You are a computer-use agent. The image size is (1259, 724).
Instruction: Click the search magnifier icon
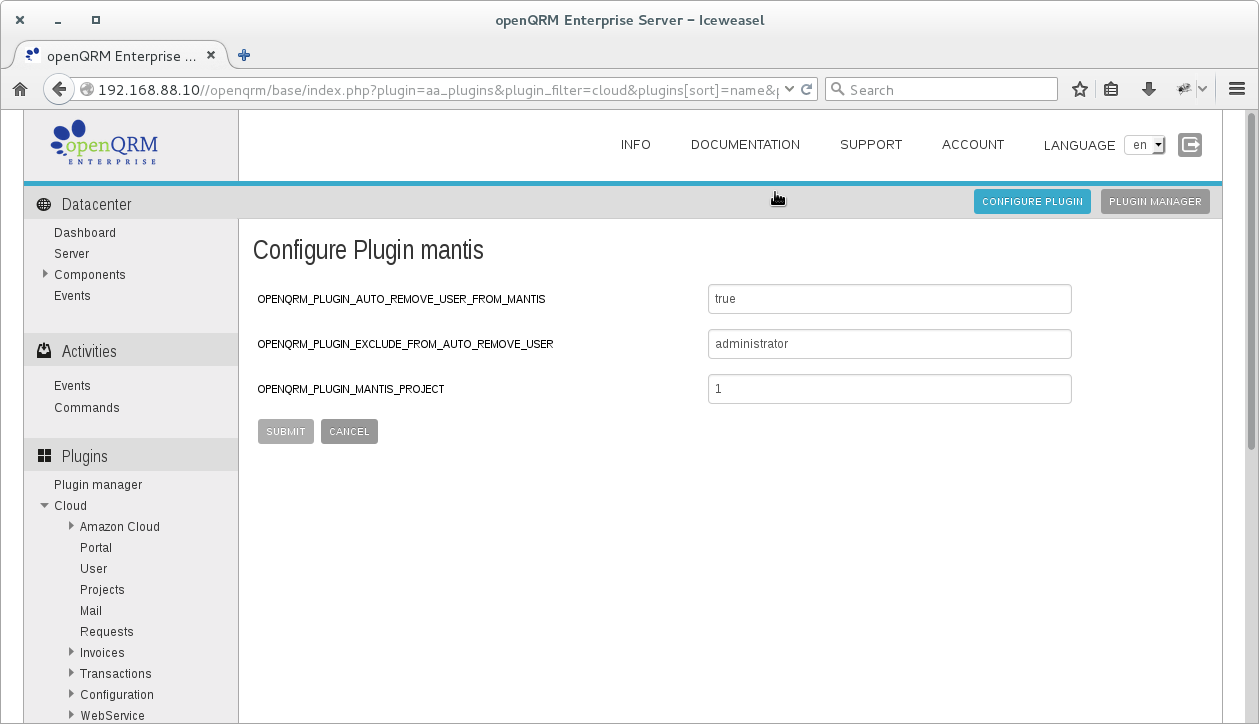click(x=838, y=89)
